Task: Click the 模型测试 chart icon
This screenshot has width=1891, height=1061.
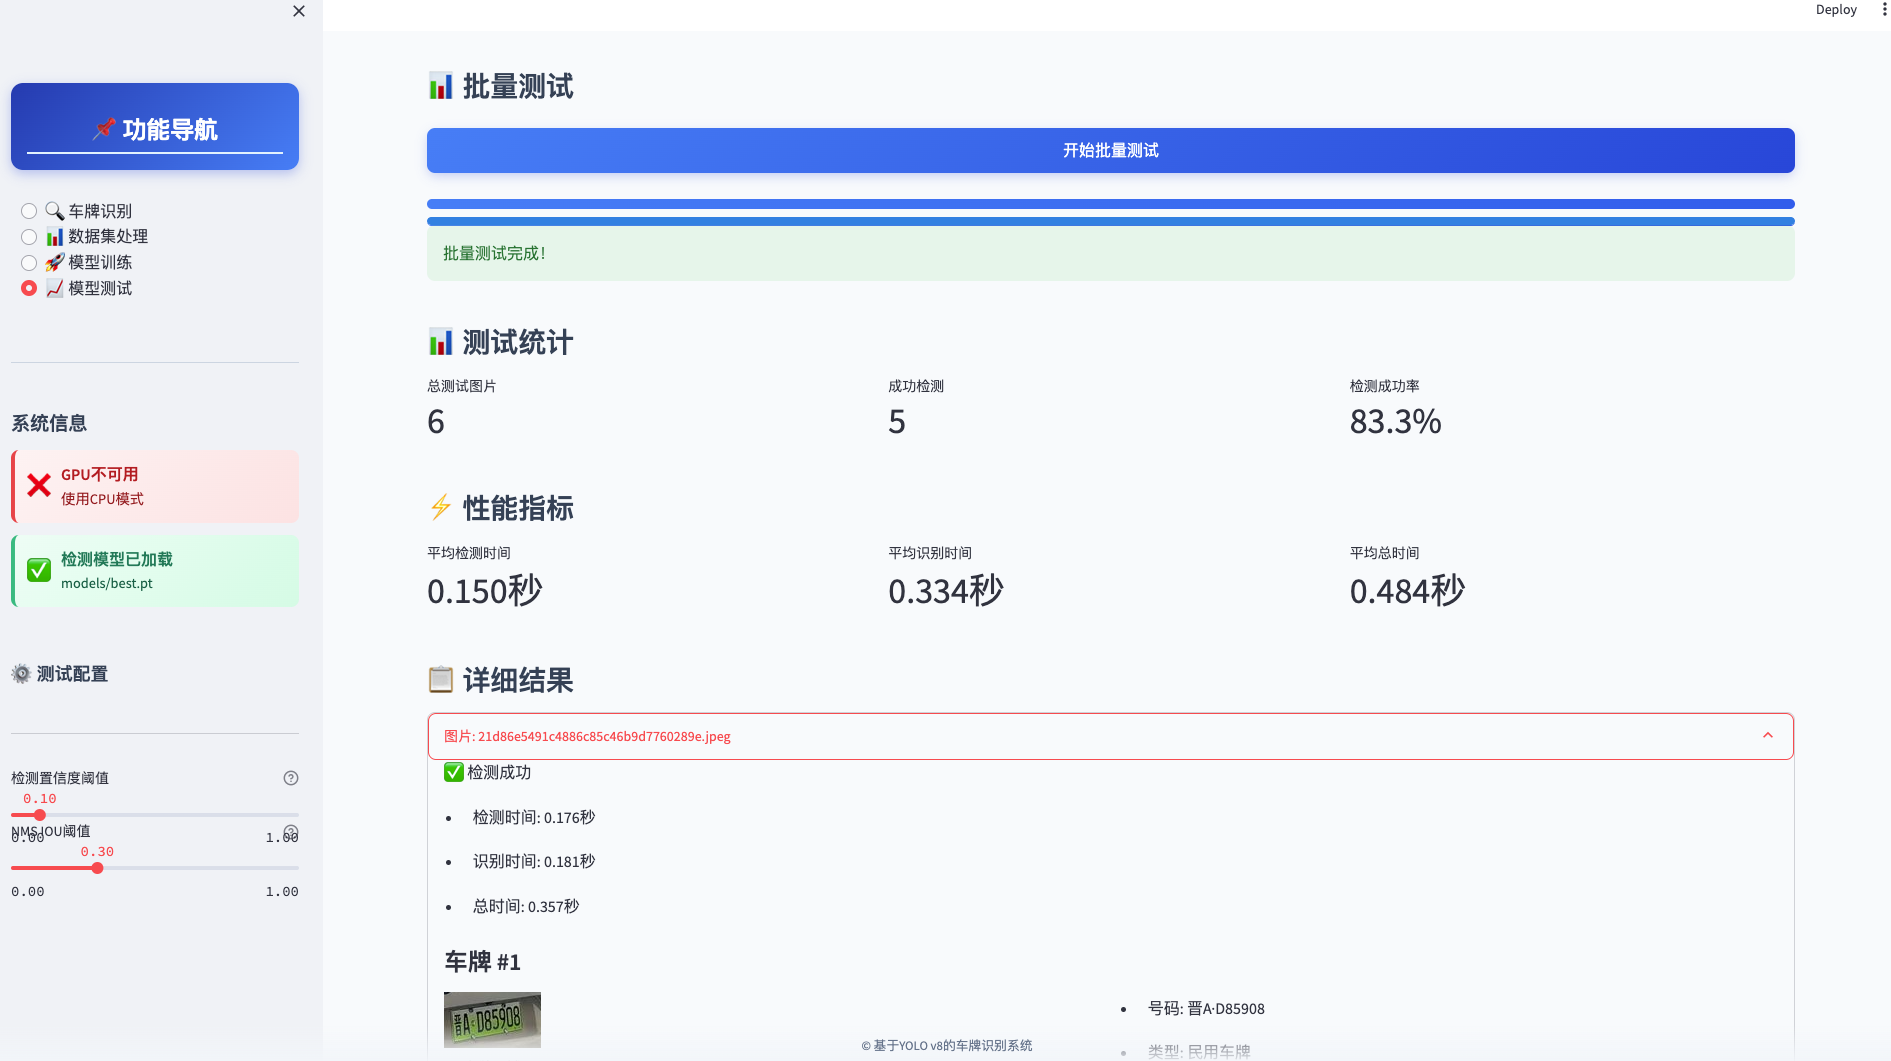Action: click(54, 288)
